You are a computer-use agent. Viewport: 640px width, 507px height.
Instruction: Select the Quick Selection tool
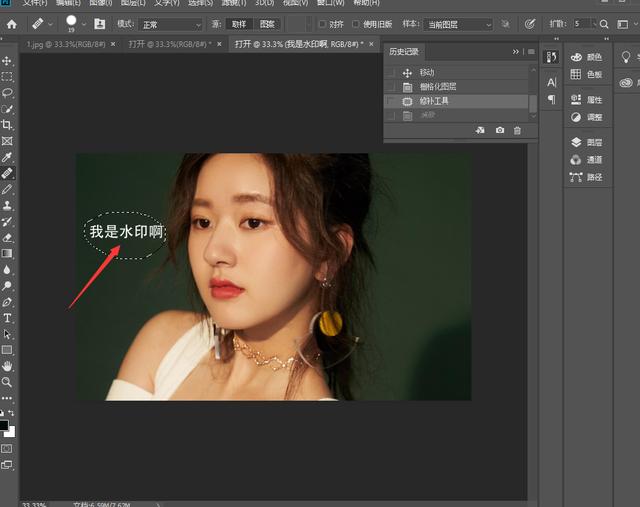tap(7, 109)
